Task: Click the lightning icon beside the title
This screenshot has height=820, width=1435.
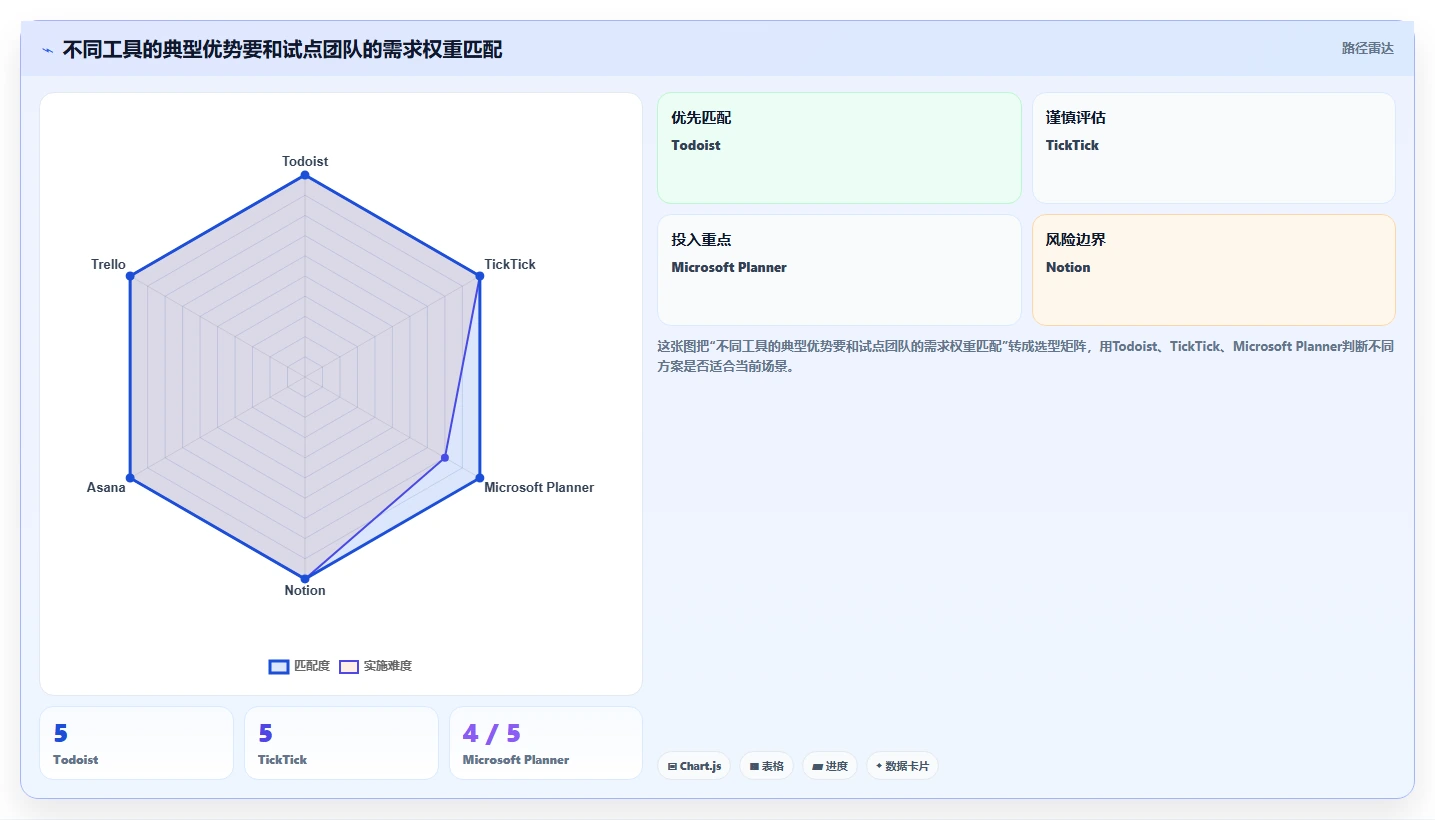Action: [x=47, y=50]
